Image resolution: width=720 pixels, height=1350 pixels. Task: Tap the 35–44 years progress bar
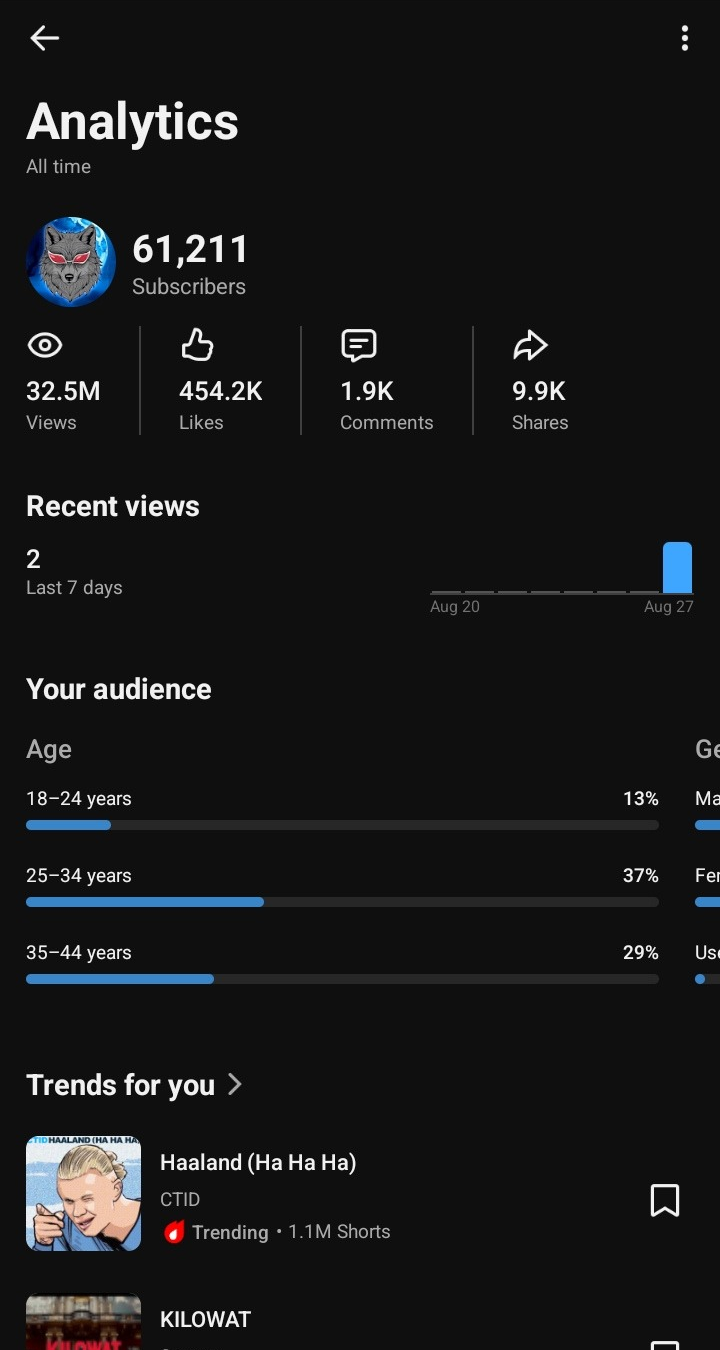coord(342,979)
